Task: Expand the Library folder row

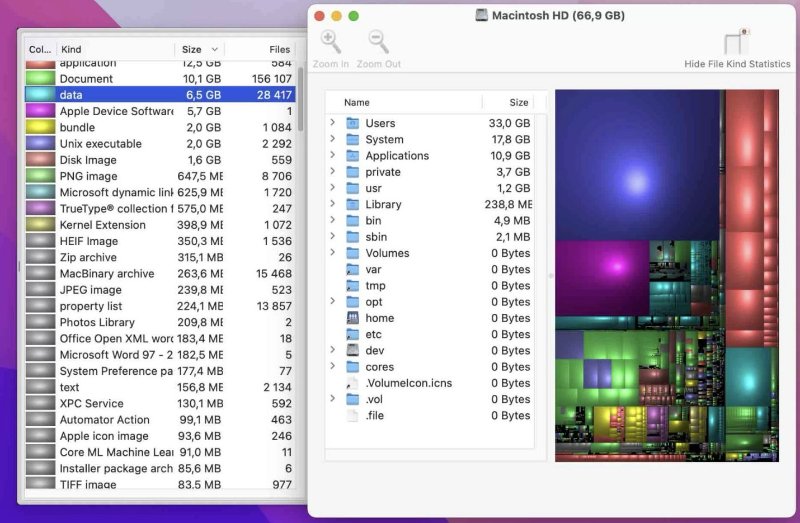Action: tap(333, 204)
